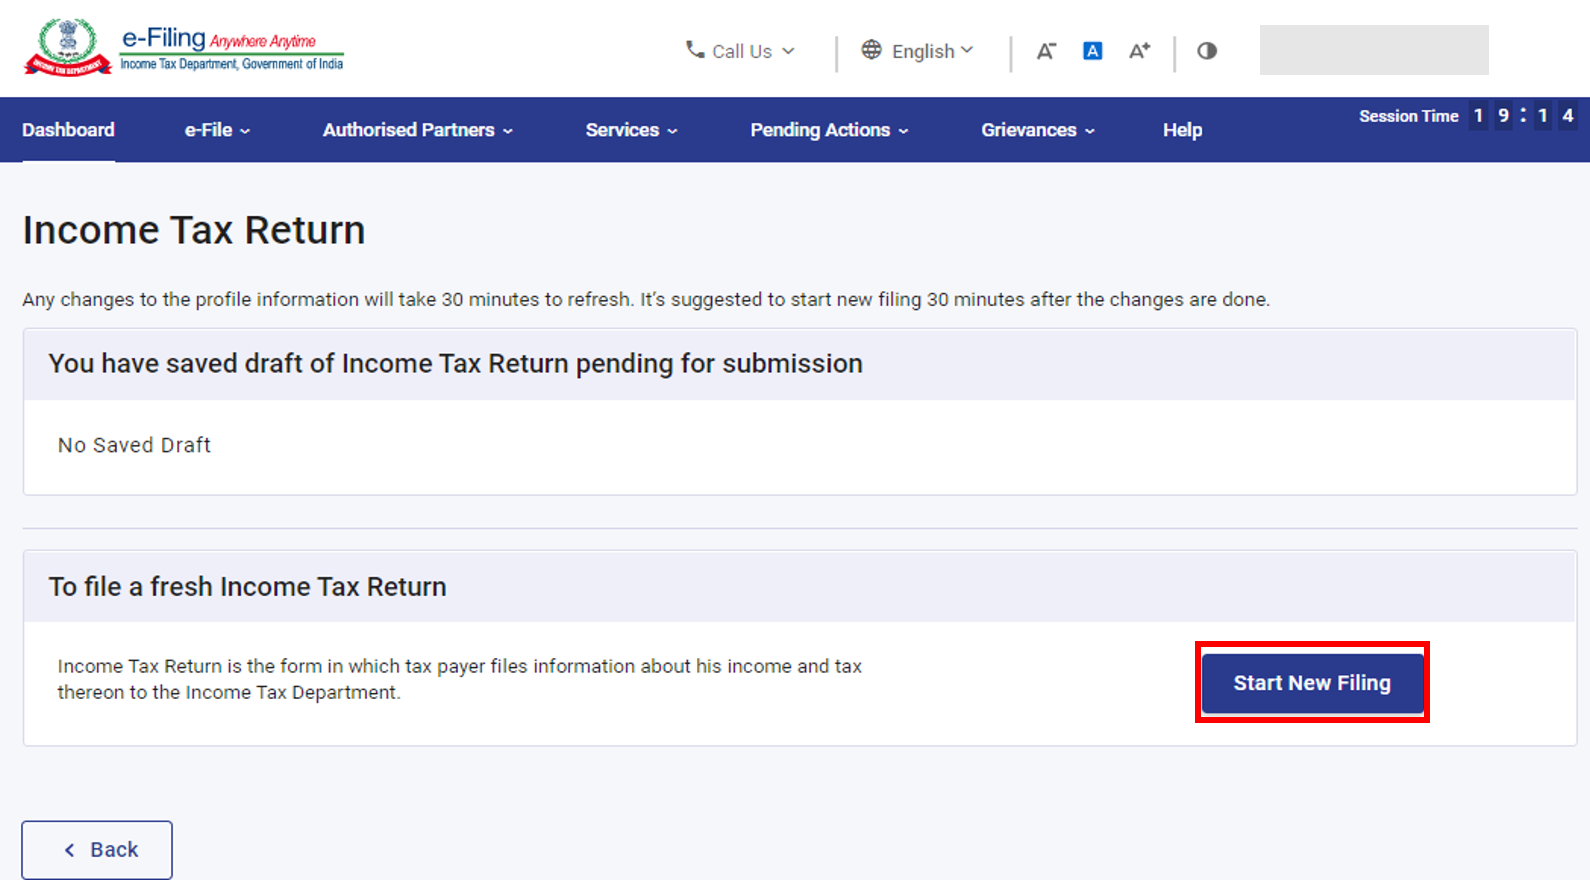Decrease font size with the A- icon

(x=1046, y=51)
